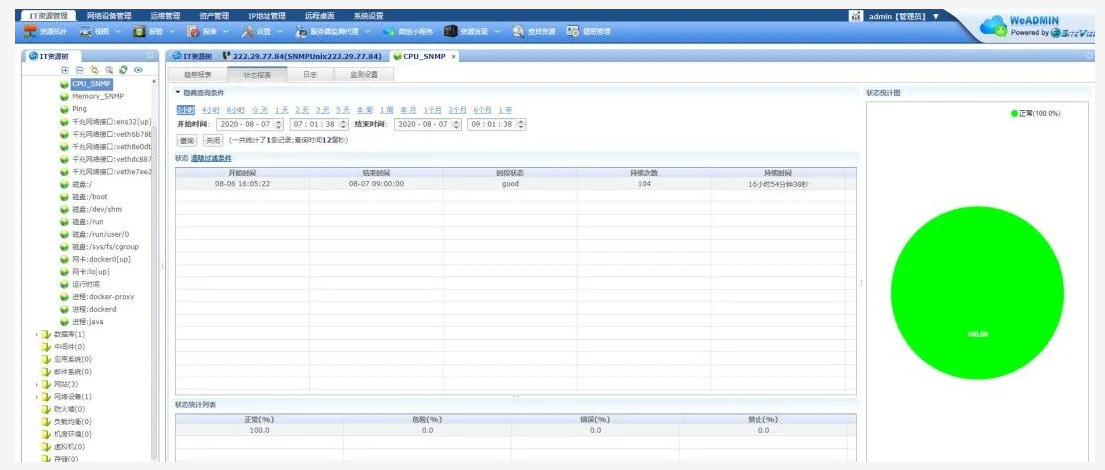The width and height of the screenshot is (1105, 470).
Task: Click the magnifier search icon in tree toolbar
Action: click(109, 70)
